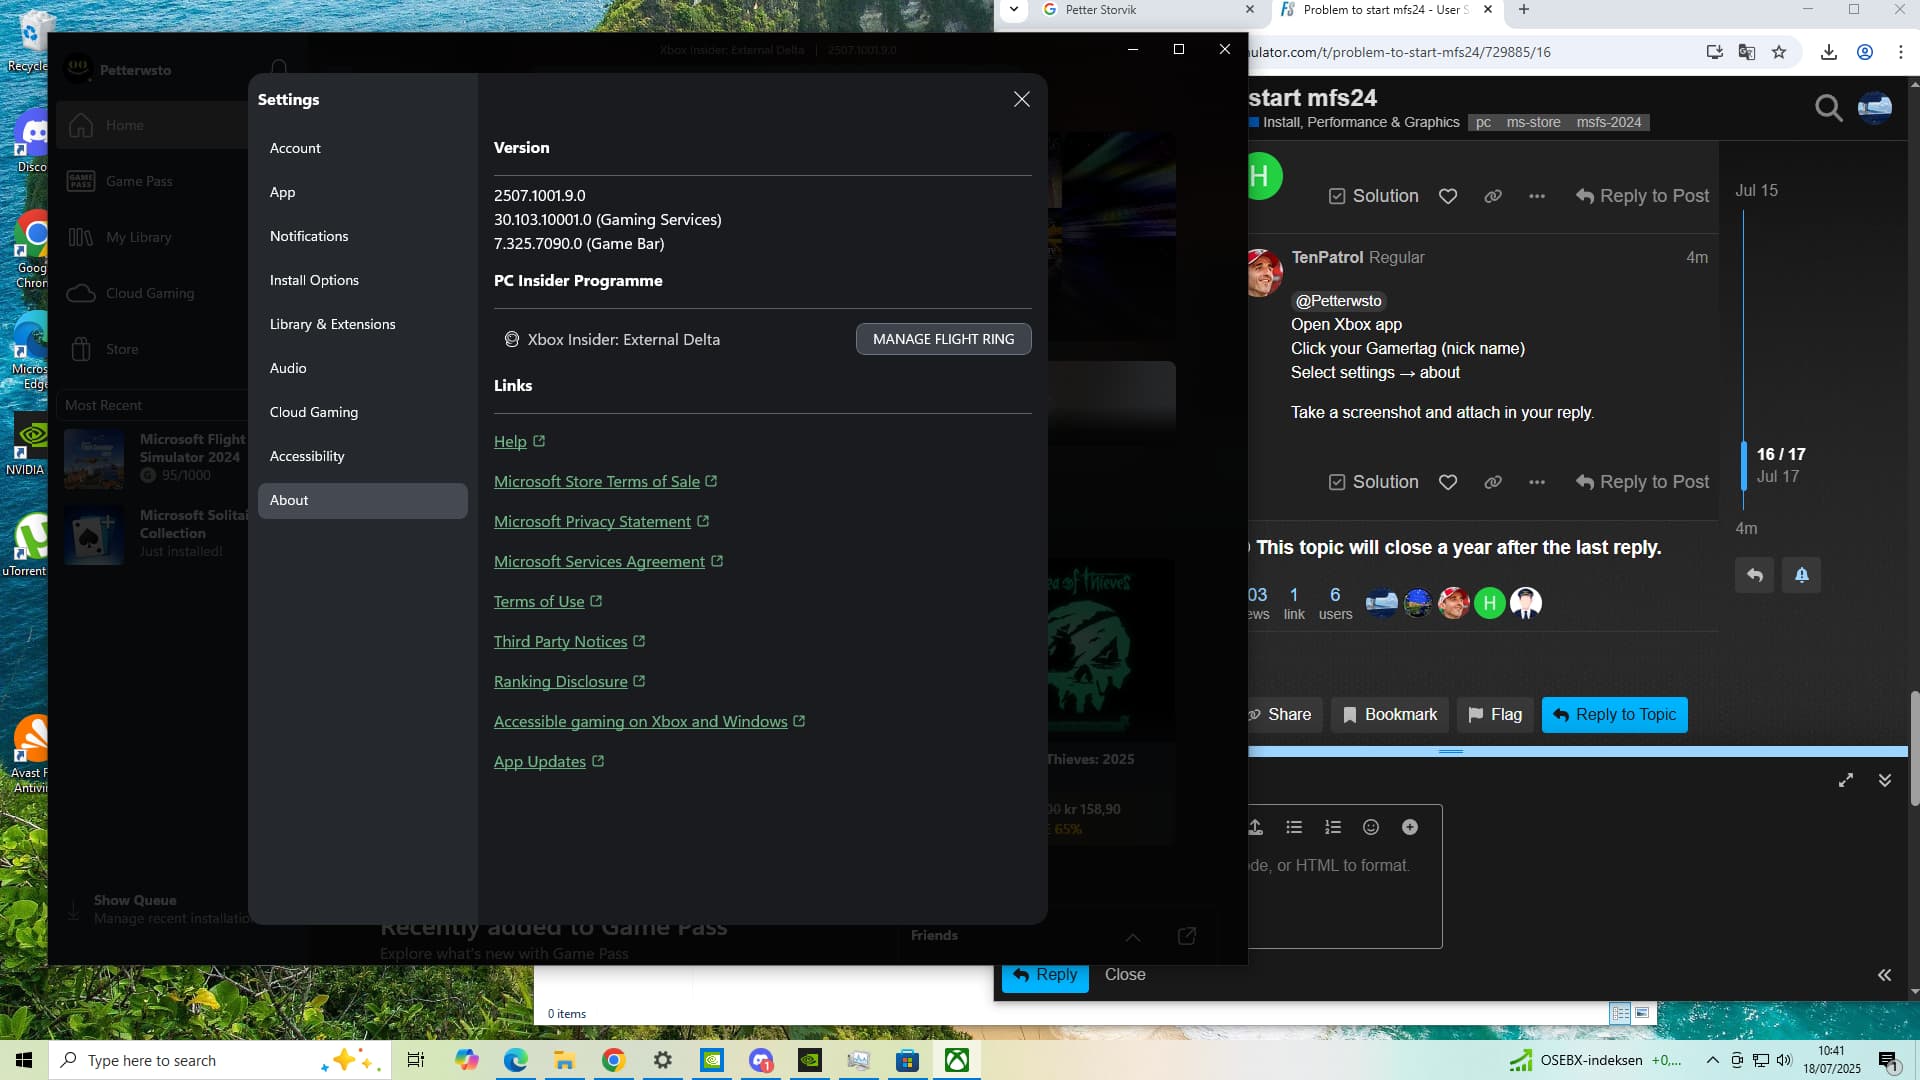
Task: Like TenPatrol's reply with the heart
Action: (1448, 481)
